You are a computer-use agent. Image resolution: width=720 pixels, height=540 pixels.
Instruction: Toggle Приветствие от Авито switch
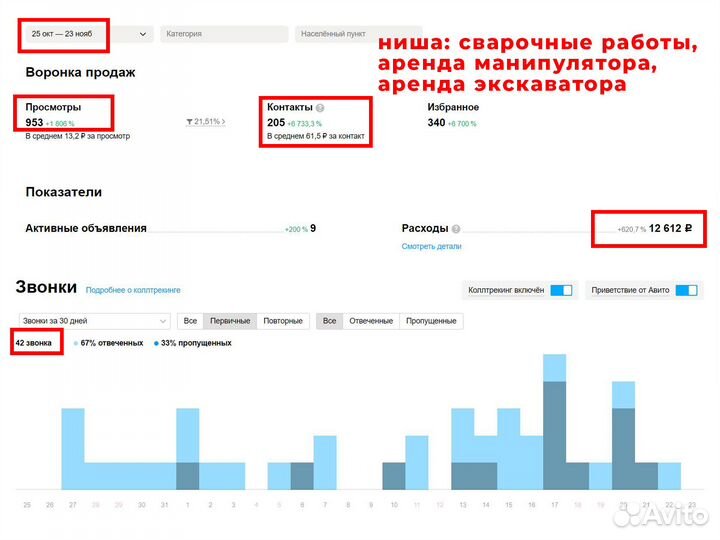[x=686, y=290]
